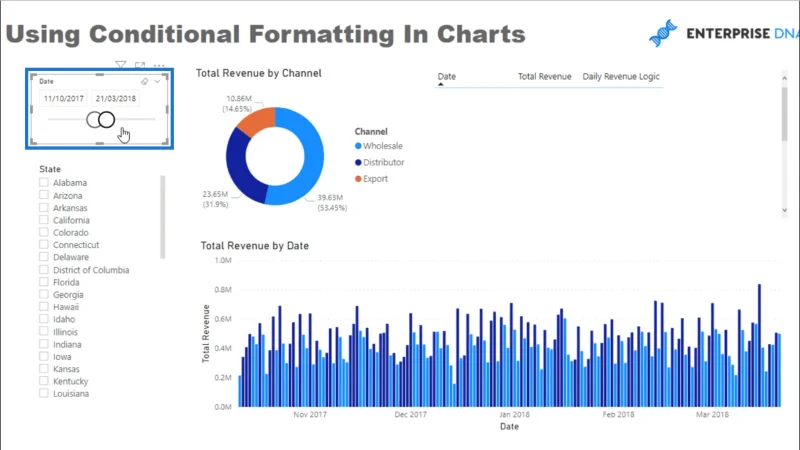Expand the Date slicer type chevron
This screenshot has height=450, width=800.
(157, 82)
